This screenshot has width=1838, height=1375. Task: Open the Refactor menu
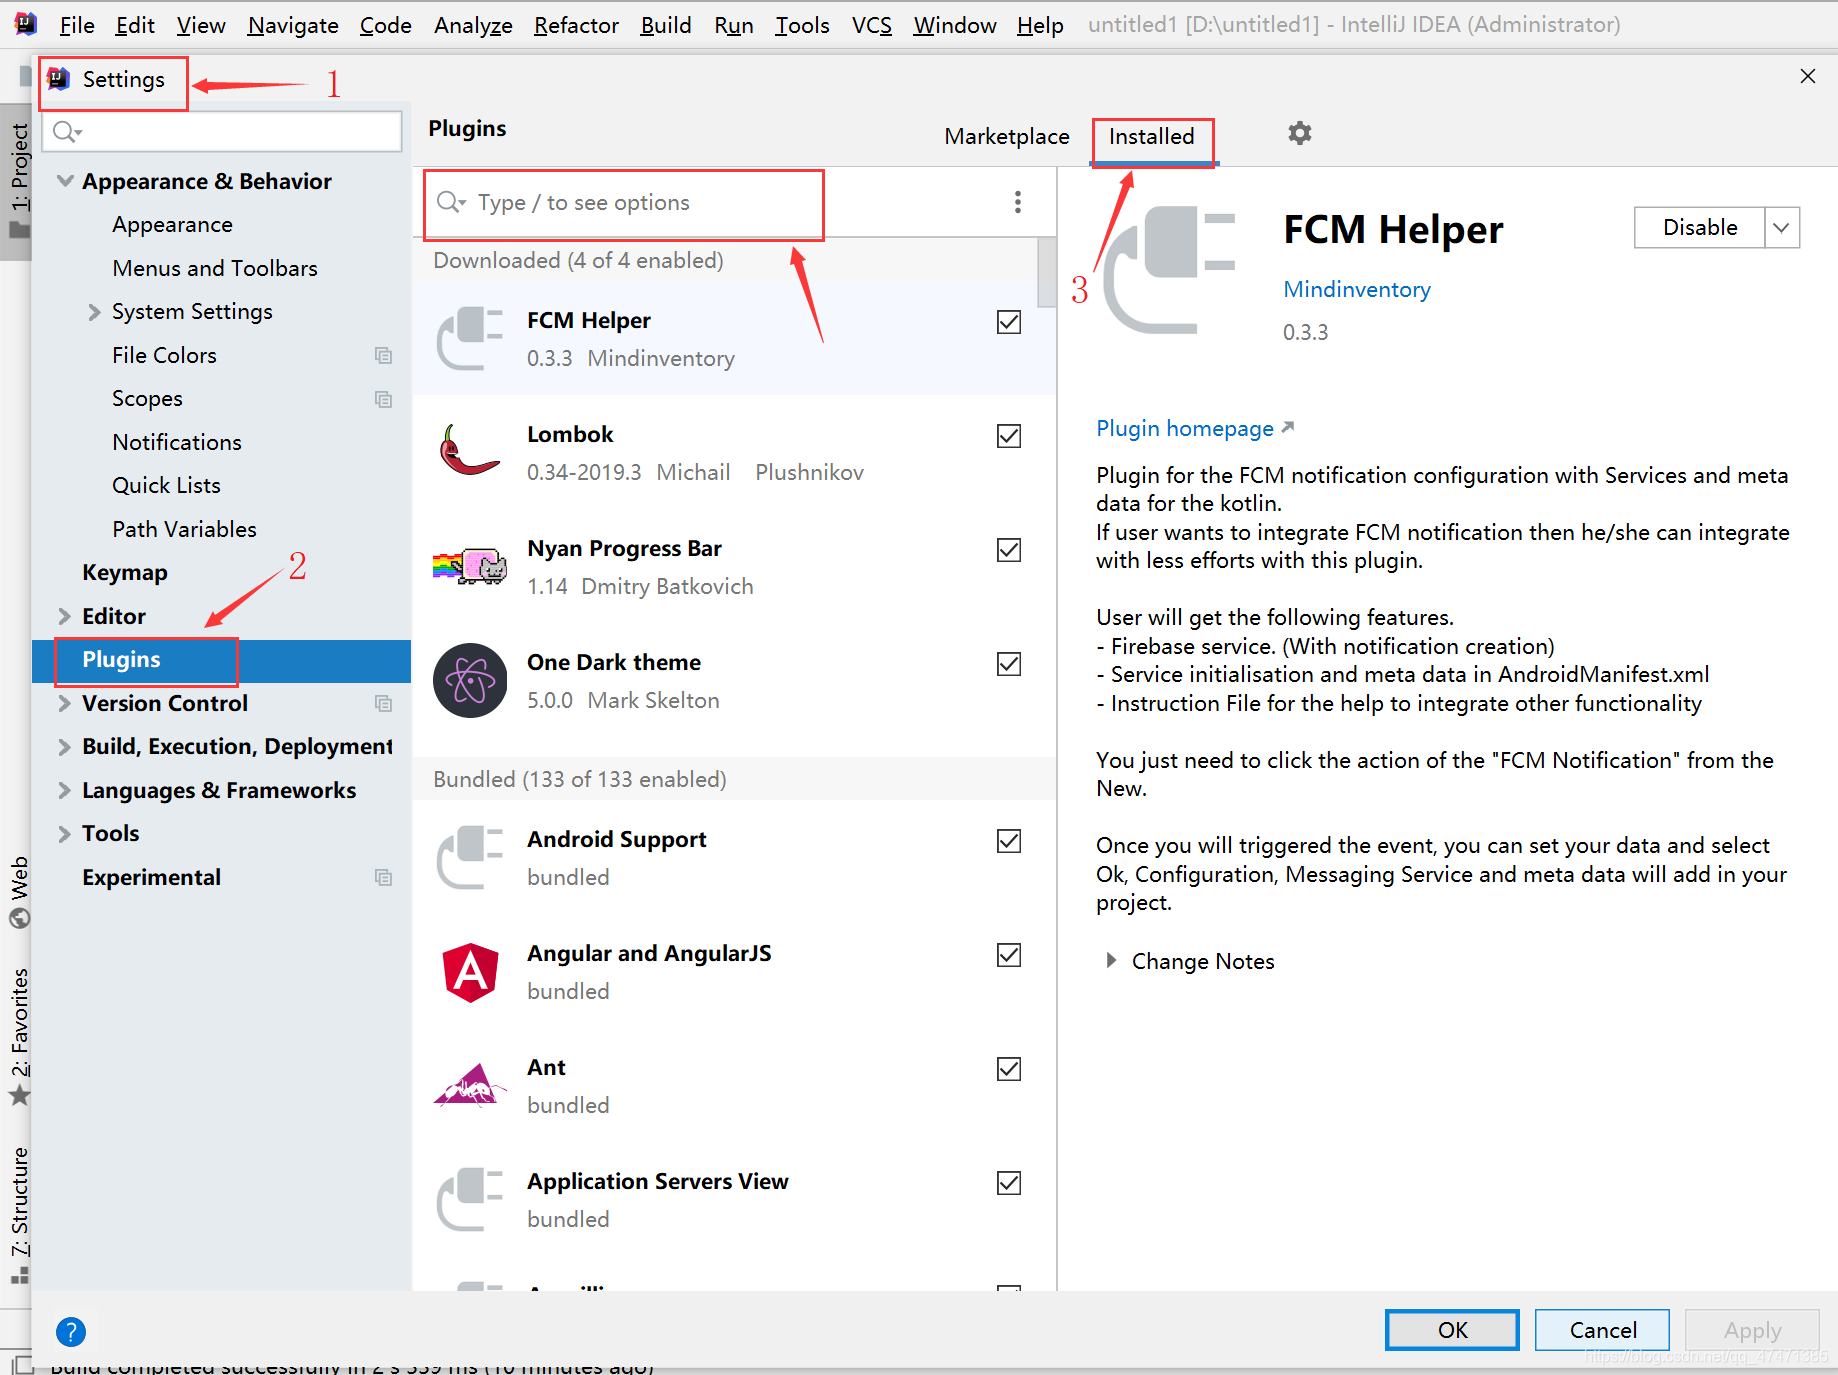tap(576, 25)
